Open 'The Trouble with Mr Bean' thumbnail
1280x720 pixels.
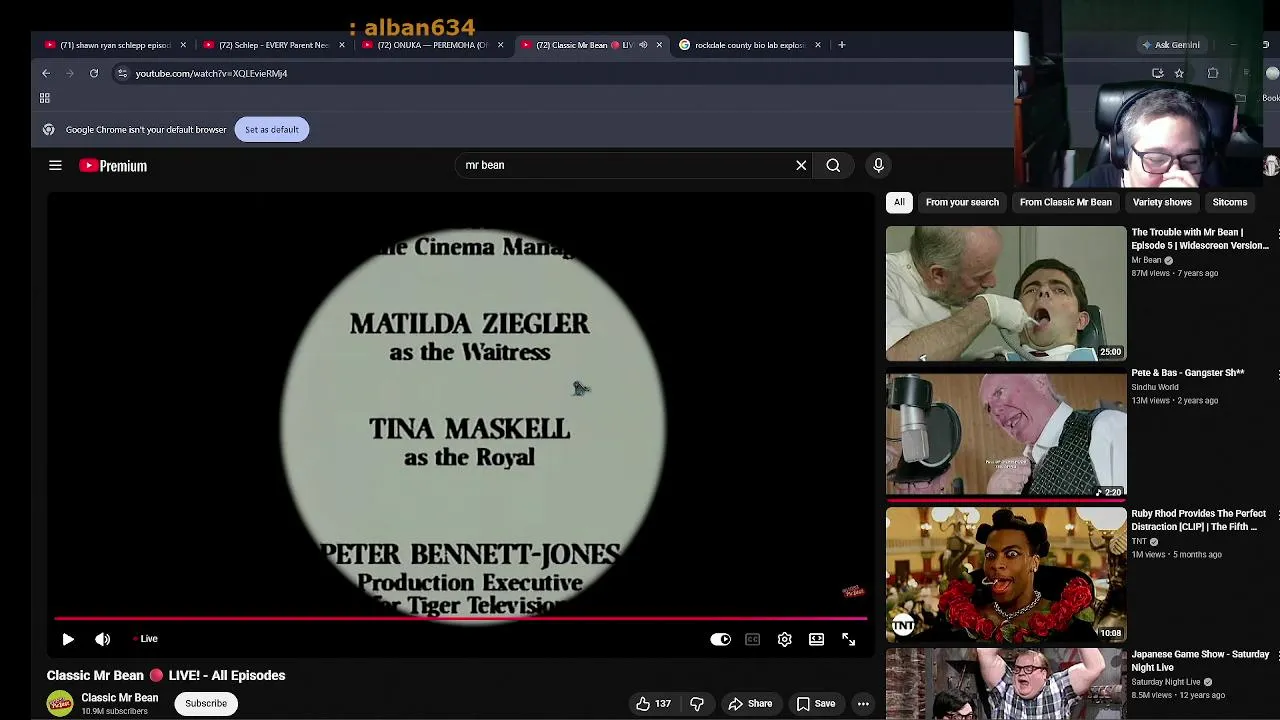1006,294
